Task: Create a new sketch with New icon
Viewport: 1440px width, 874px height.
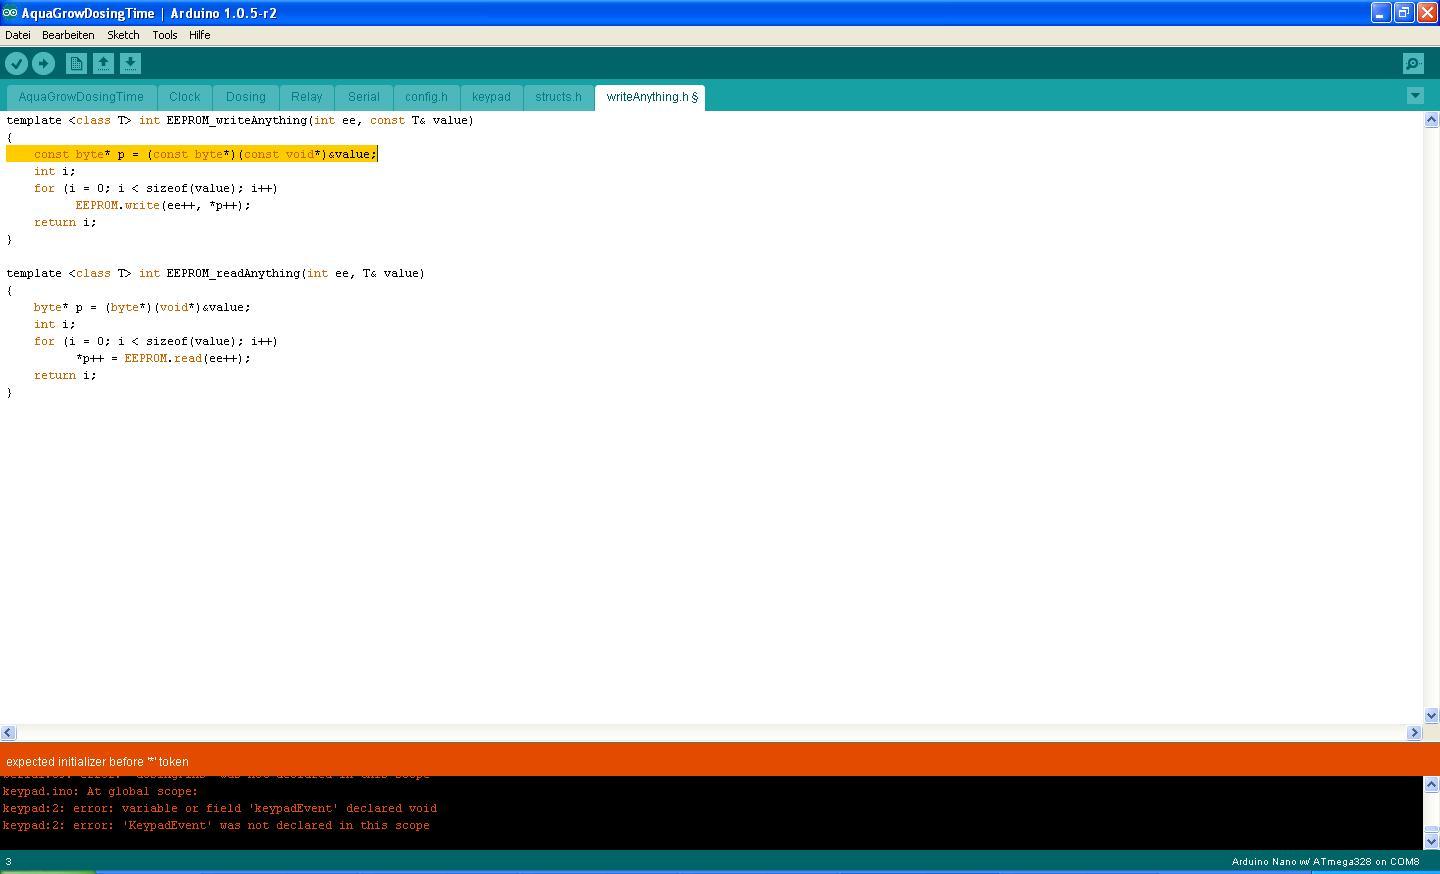Action: [x=76, y=64]
